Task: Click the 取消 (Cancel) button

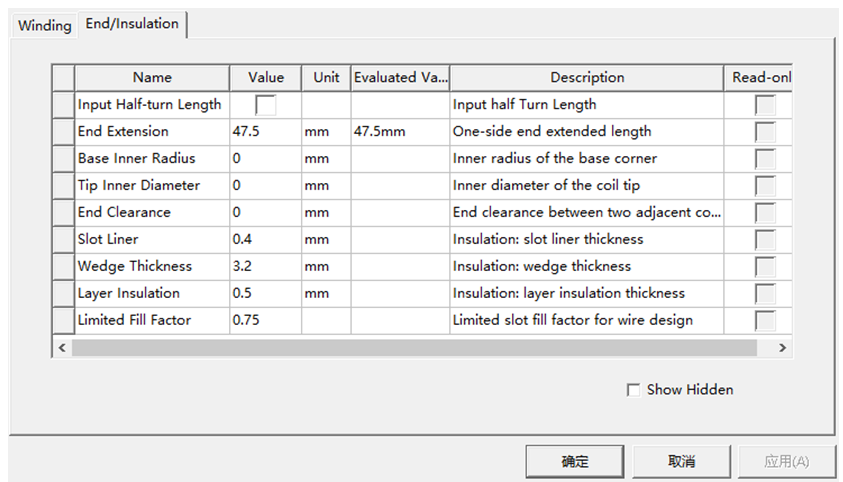Action: point(681,461)
